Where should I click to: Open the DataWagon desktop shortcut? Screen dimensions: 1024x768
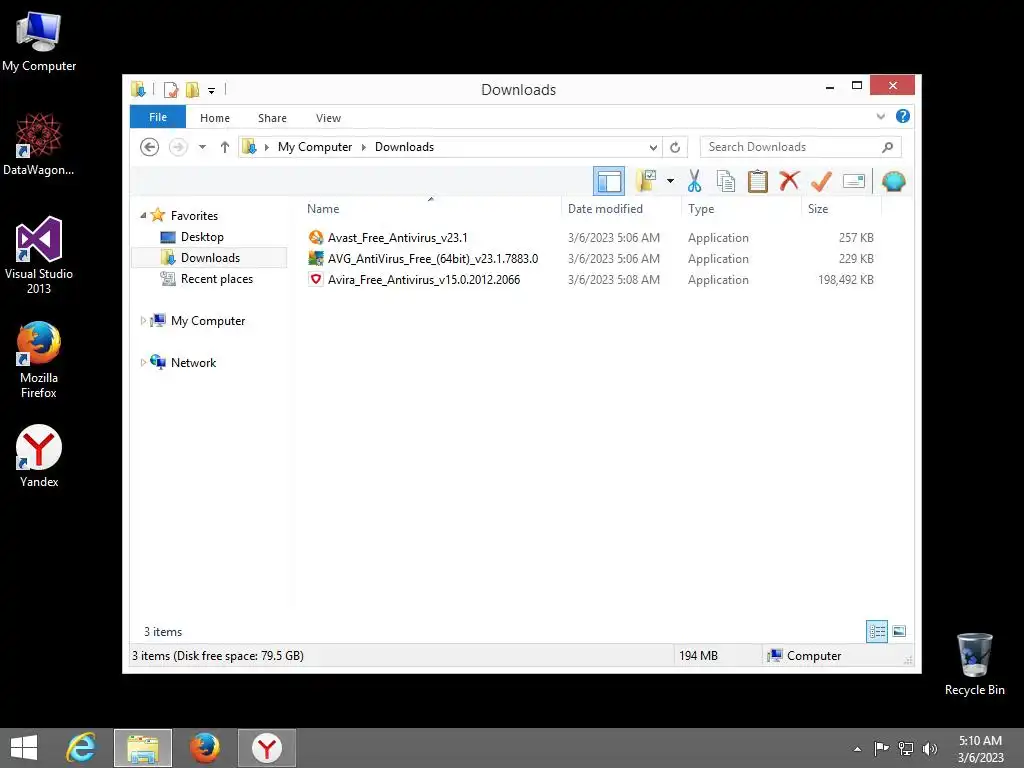pos(39,144)
